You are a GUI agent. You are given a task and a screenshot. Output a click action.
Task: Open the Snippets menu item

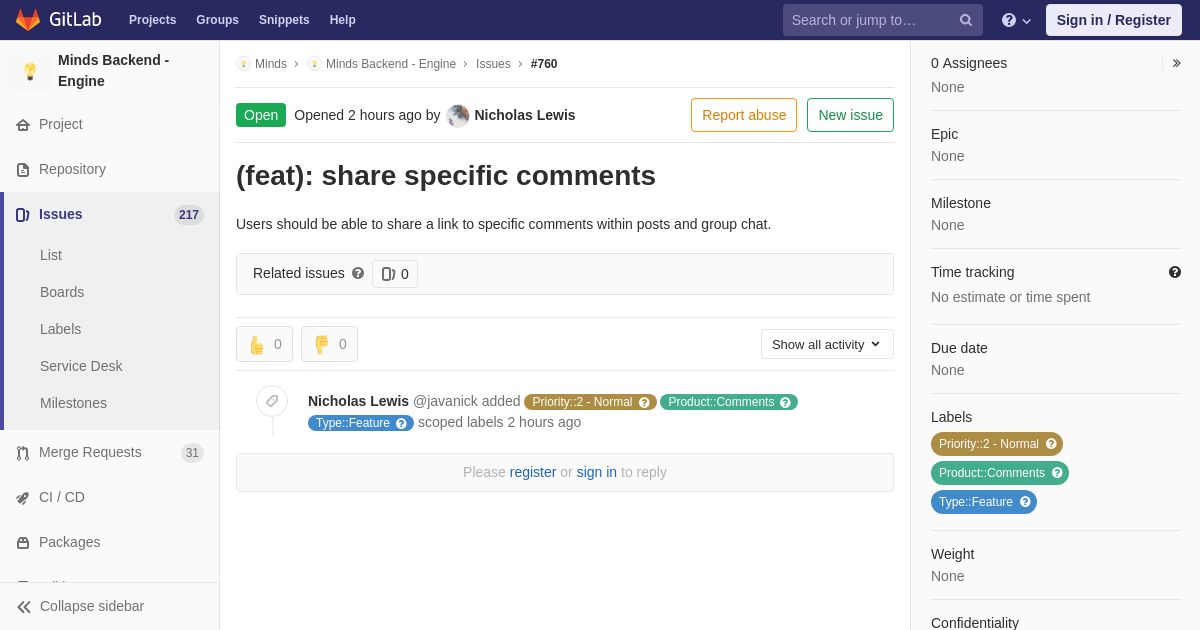284,20
